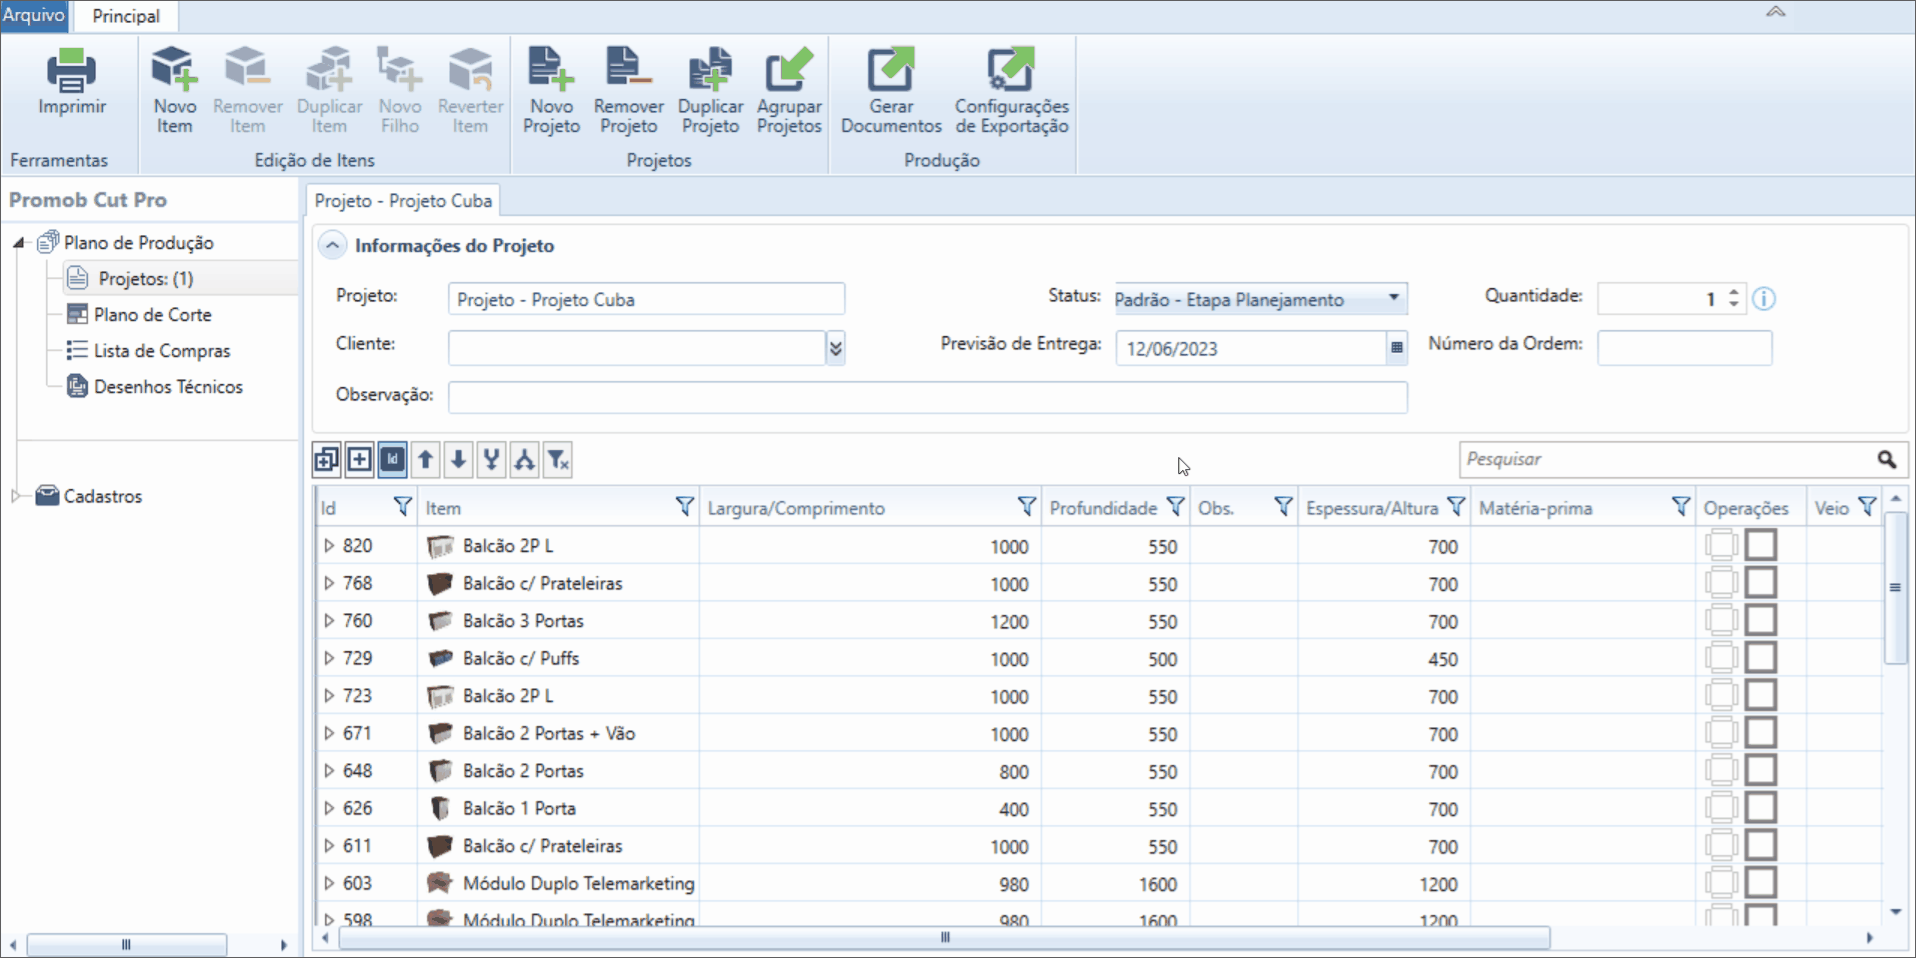
Task: Filter the Matéria-prima column
Action: [x=1681, y=507]
